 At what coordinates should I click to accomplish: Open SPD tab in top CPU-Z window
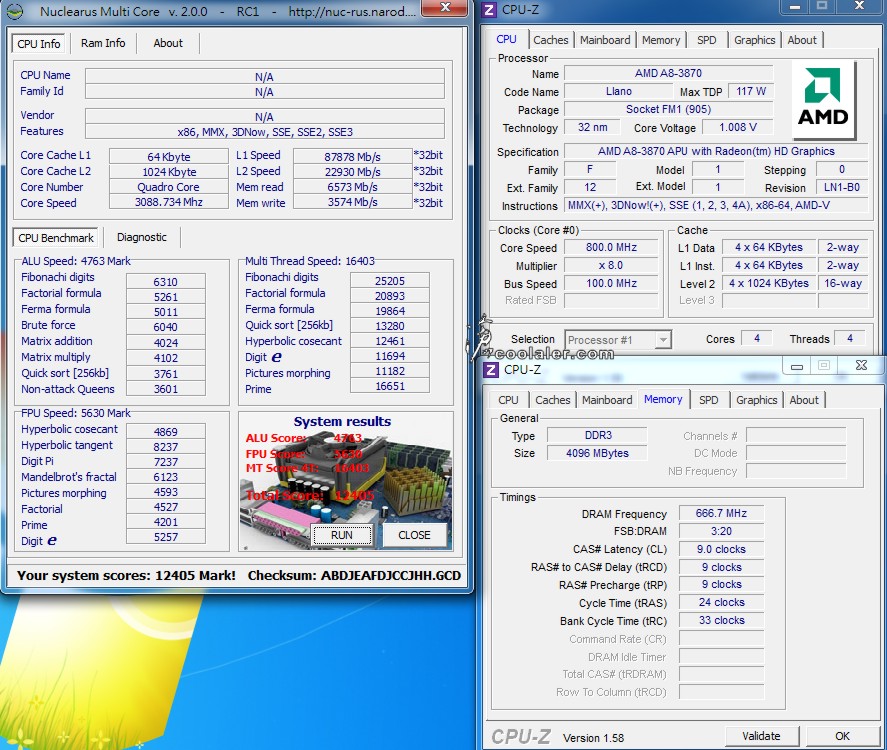707,40
